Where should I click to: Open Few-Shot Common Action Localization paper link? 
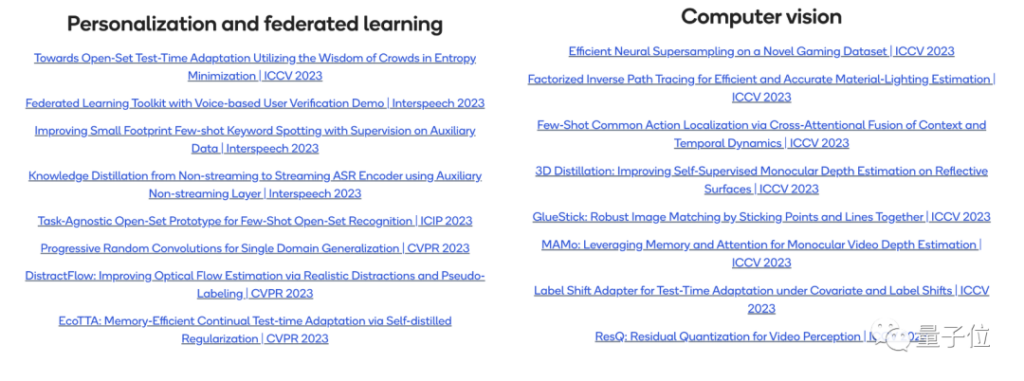pos(761,133)
